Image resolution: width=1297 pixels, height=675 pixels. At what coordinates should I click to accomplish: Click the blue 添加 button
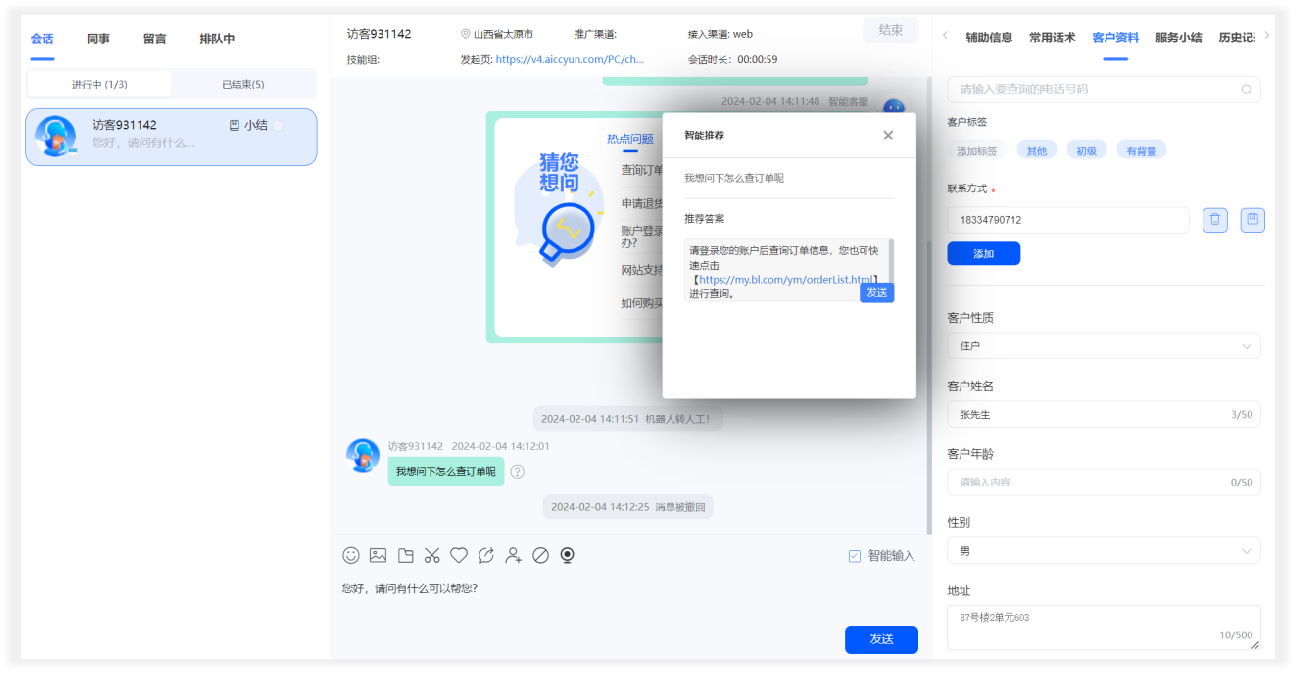click(x=983, y=254)
